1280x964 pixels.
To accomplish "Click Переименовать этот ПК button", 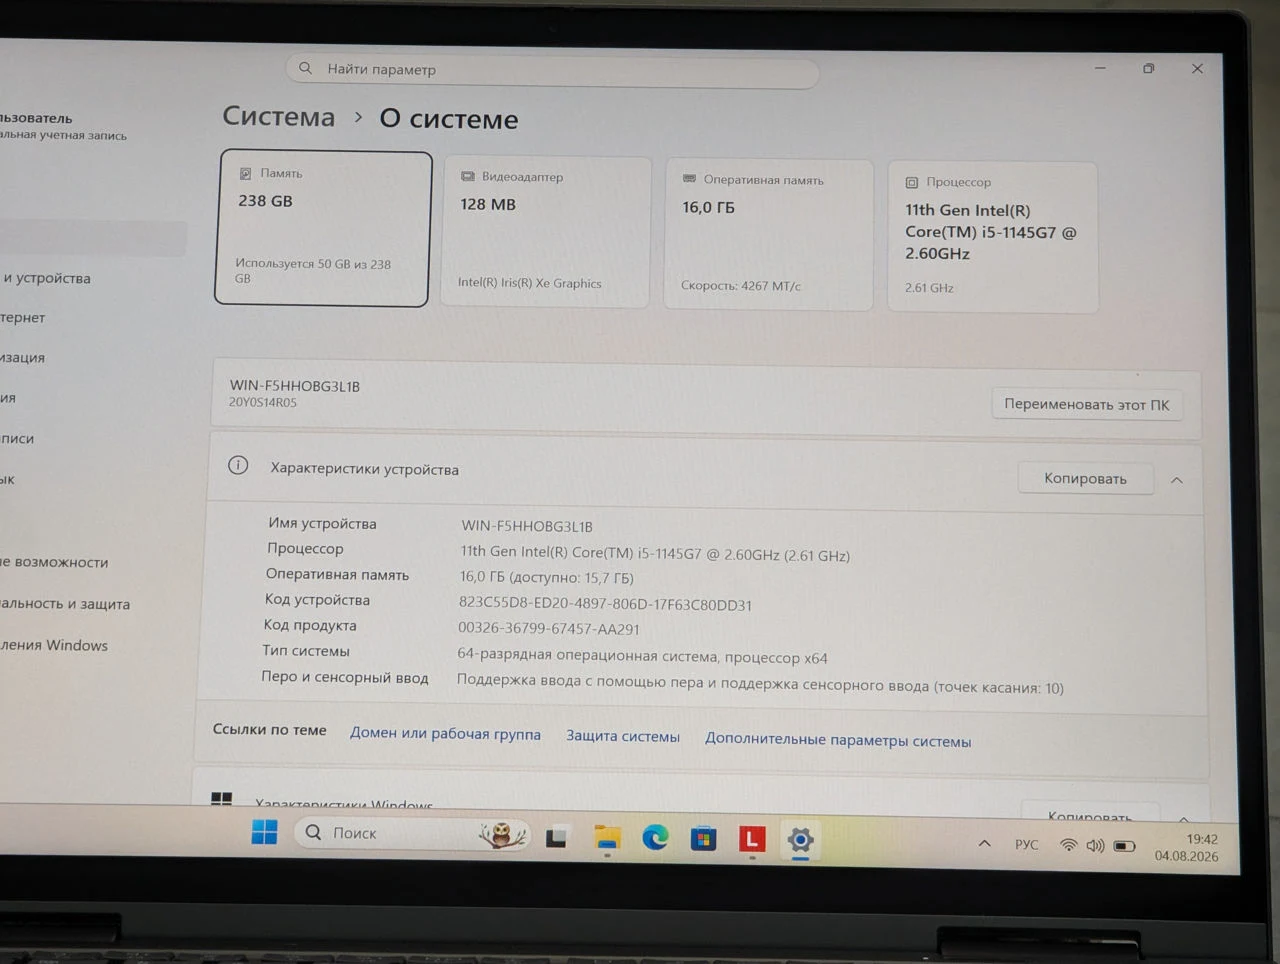I will 1087,404.
